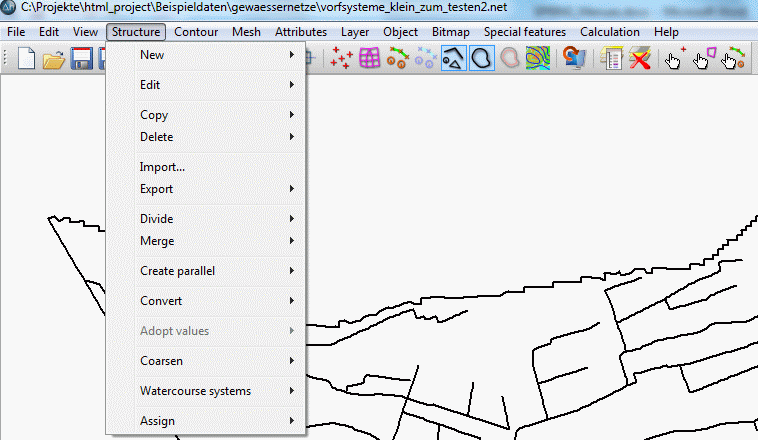Click the toolbar drag grip handle
The height and width of the screenshot is (440, 758).
(5, 59)
